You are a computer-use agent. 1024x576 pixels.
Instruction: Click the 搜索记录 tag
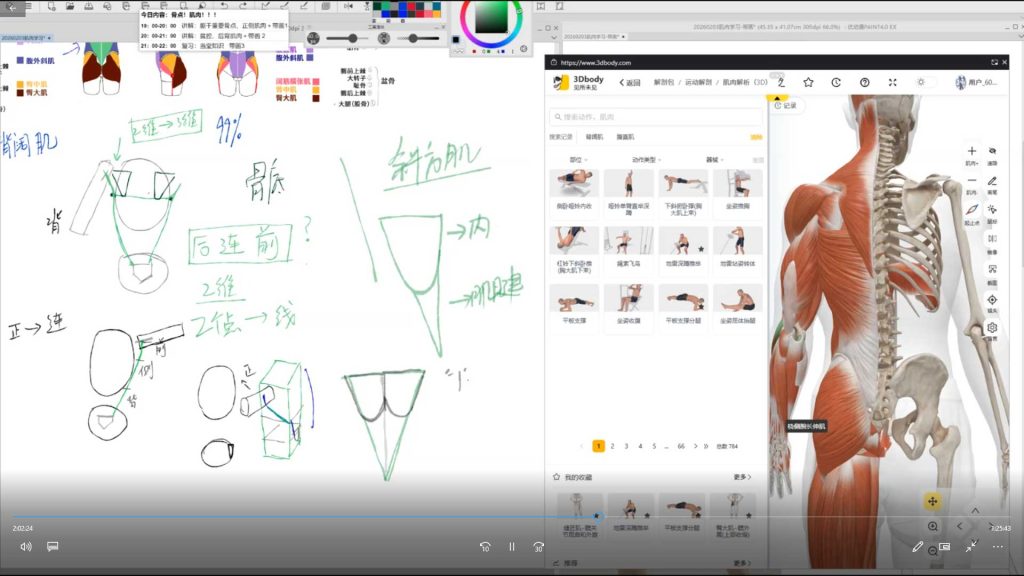click(561, 137)
